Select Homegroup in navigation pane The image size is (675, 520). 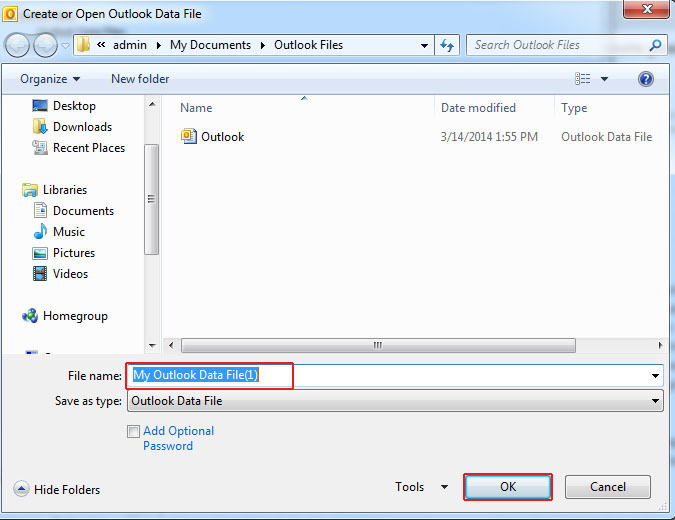[x=75, y=316]
